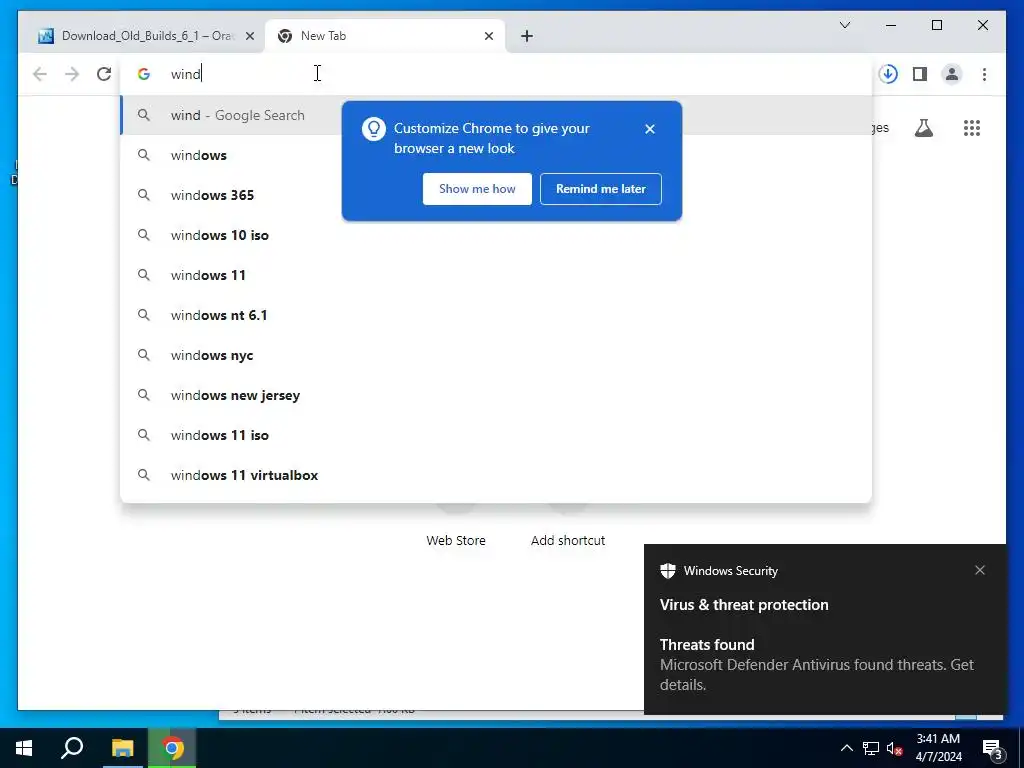Viewport: 1024px width, 768px height.
Task: Click the taskbar clock showing 3:41 AM
Action: coord(938,748)
